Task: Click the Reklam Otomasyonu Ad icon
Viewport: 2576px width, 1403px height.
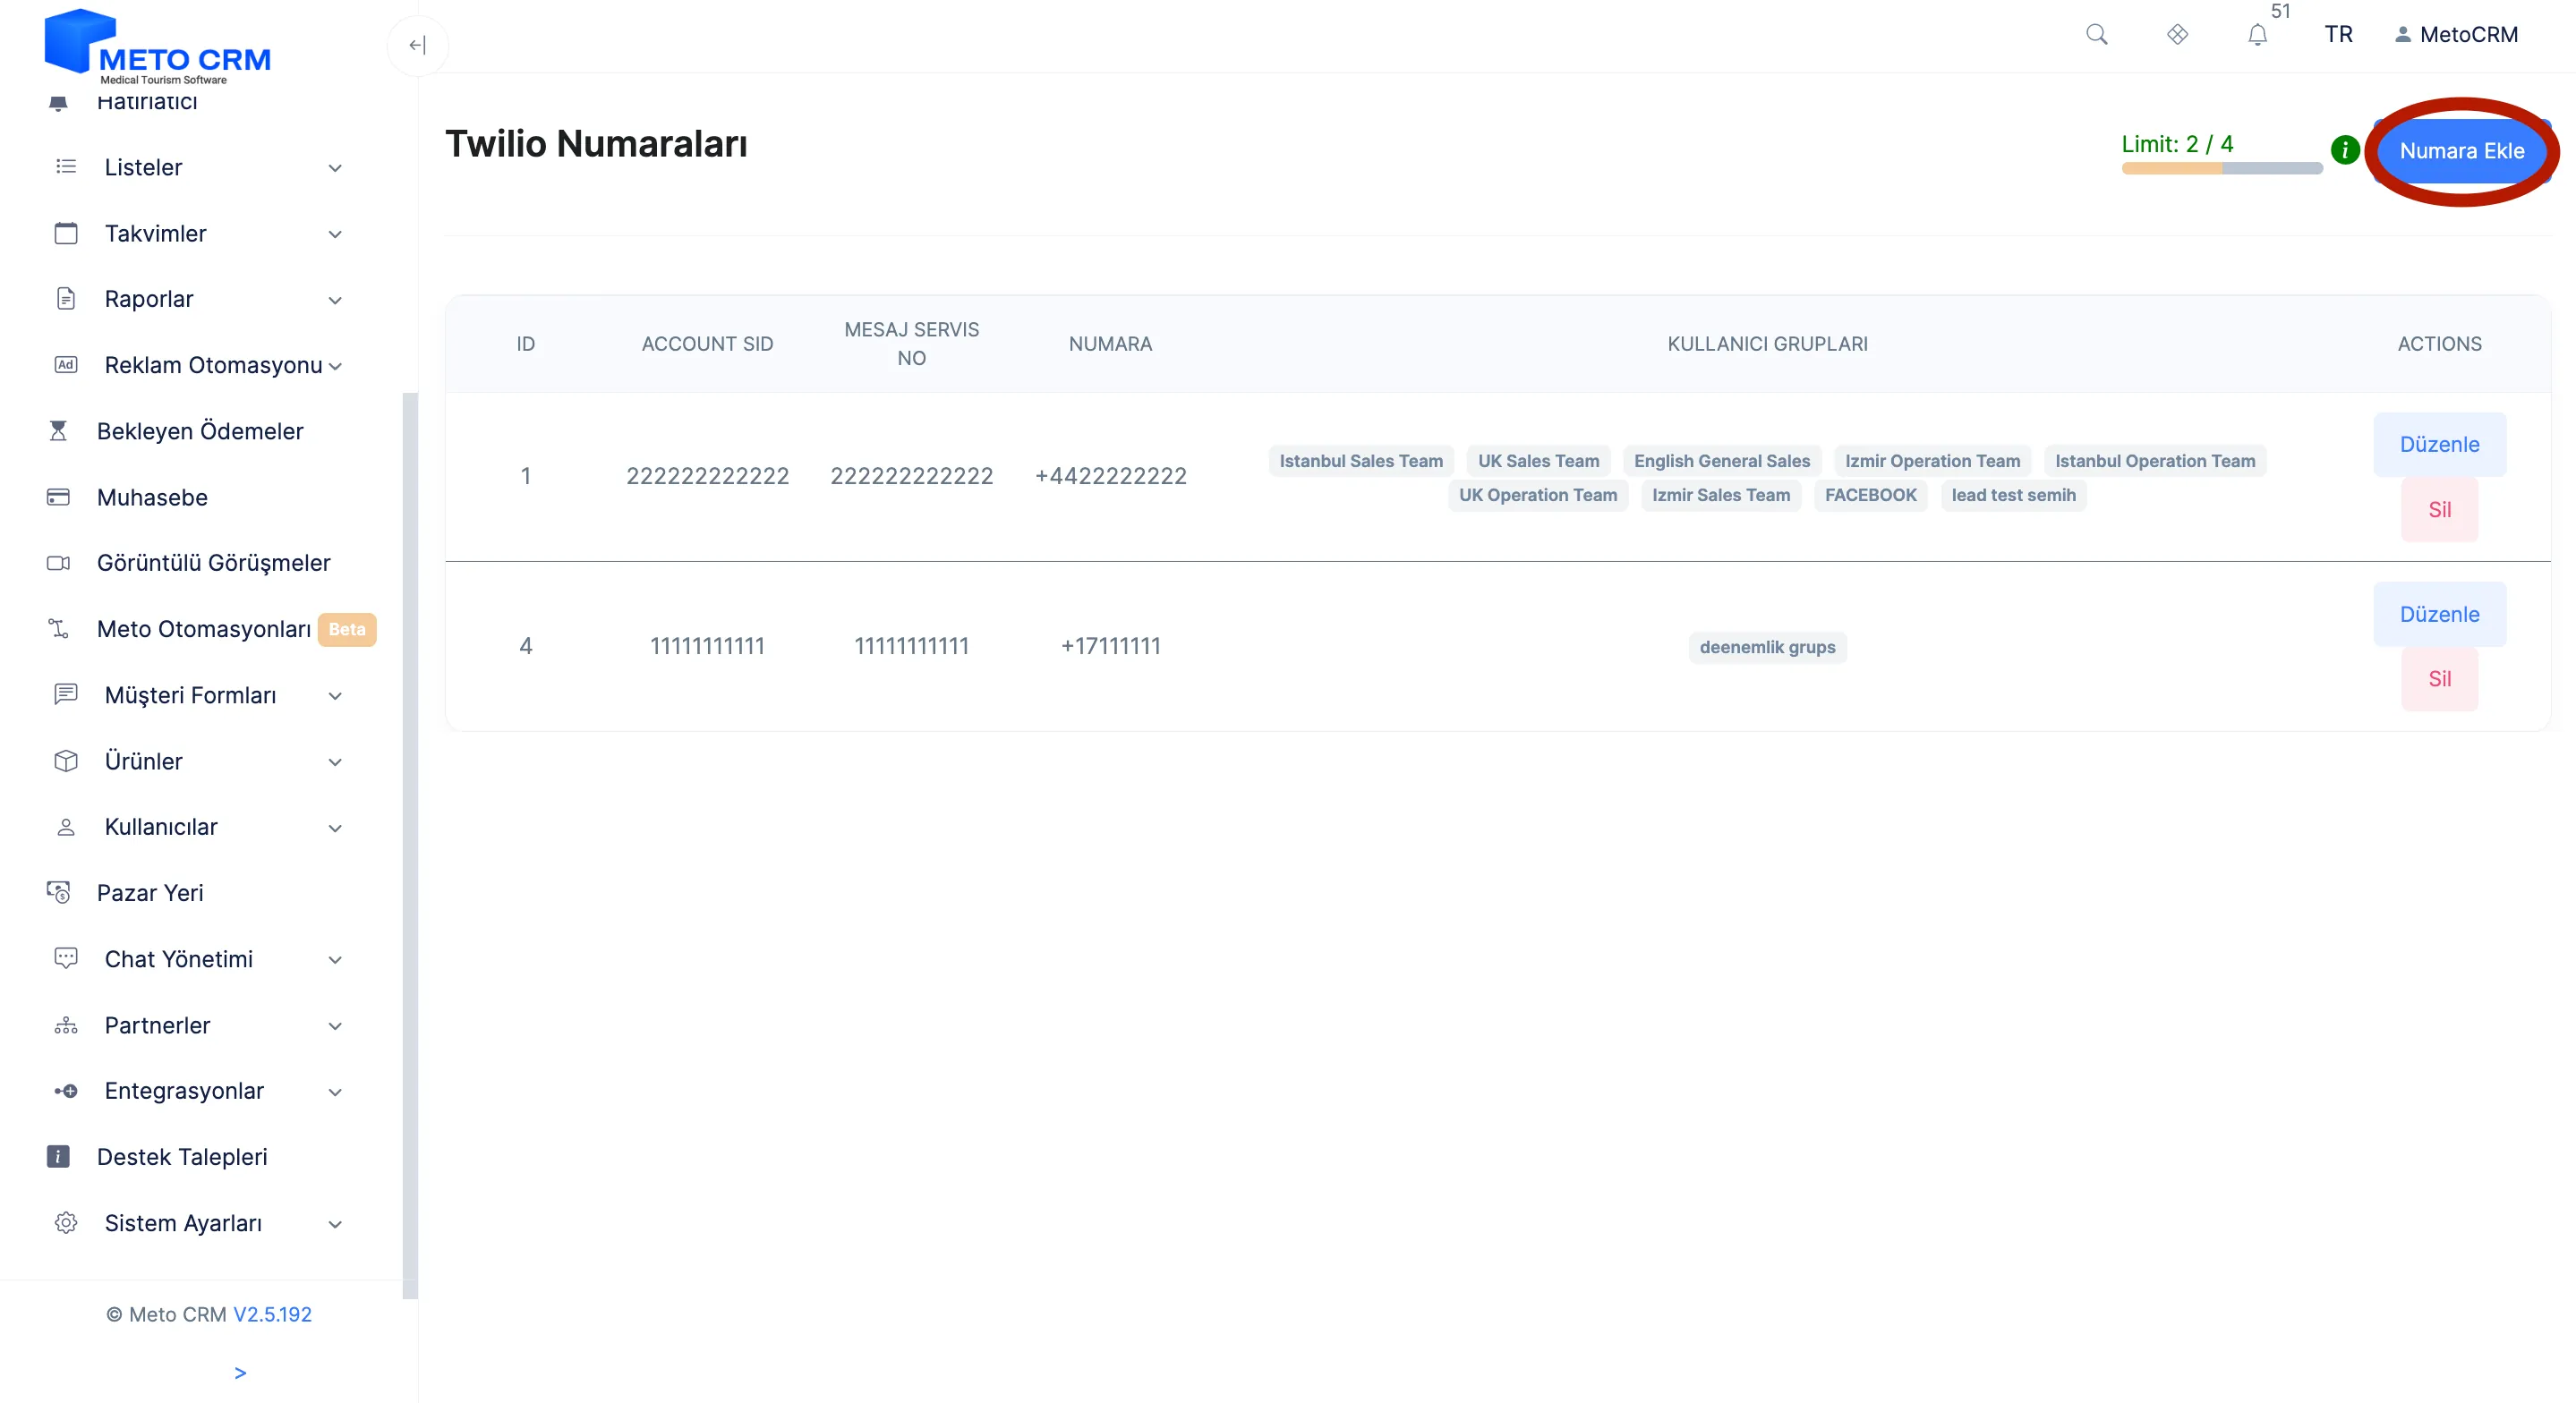Action: pos(66,365)
